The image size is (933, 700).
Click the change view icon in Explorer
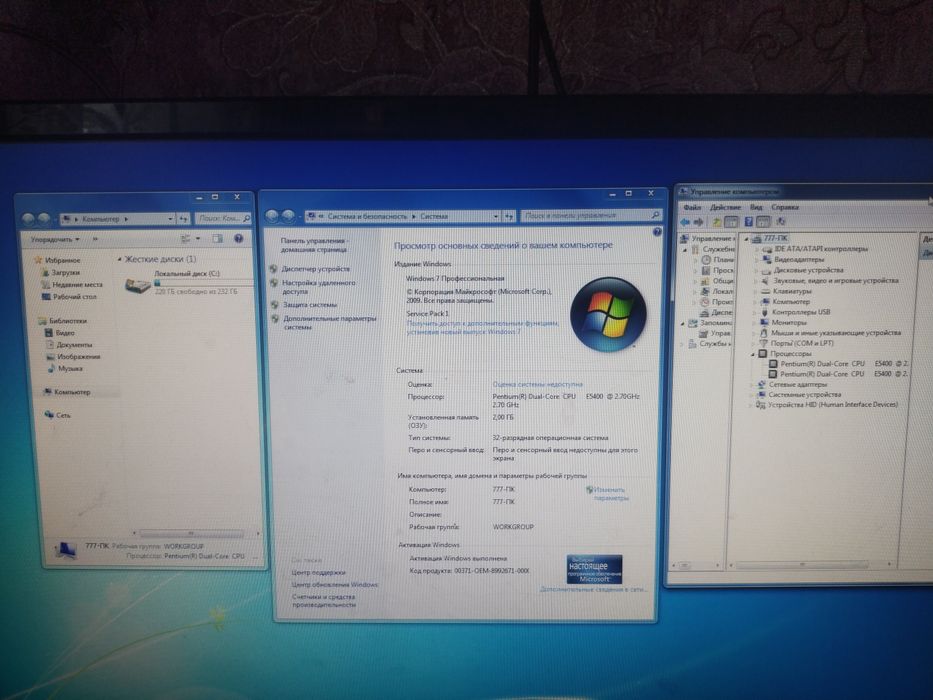186,239
